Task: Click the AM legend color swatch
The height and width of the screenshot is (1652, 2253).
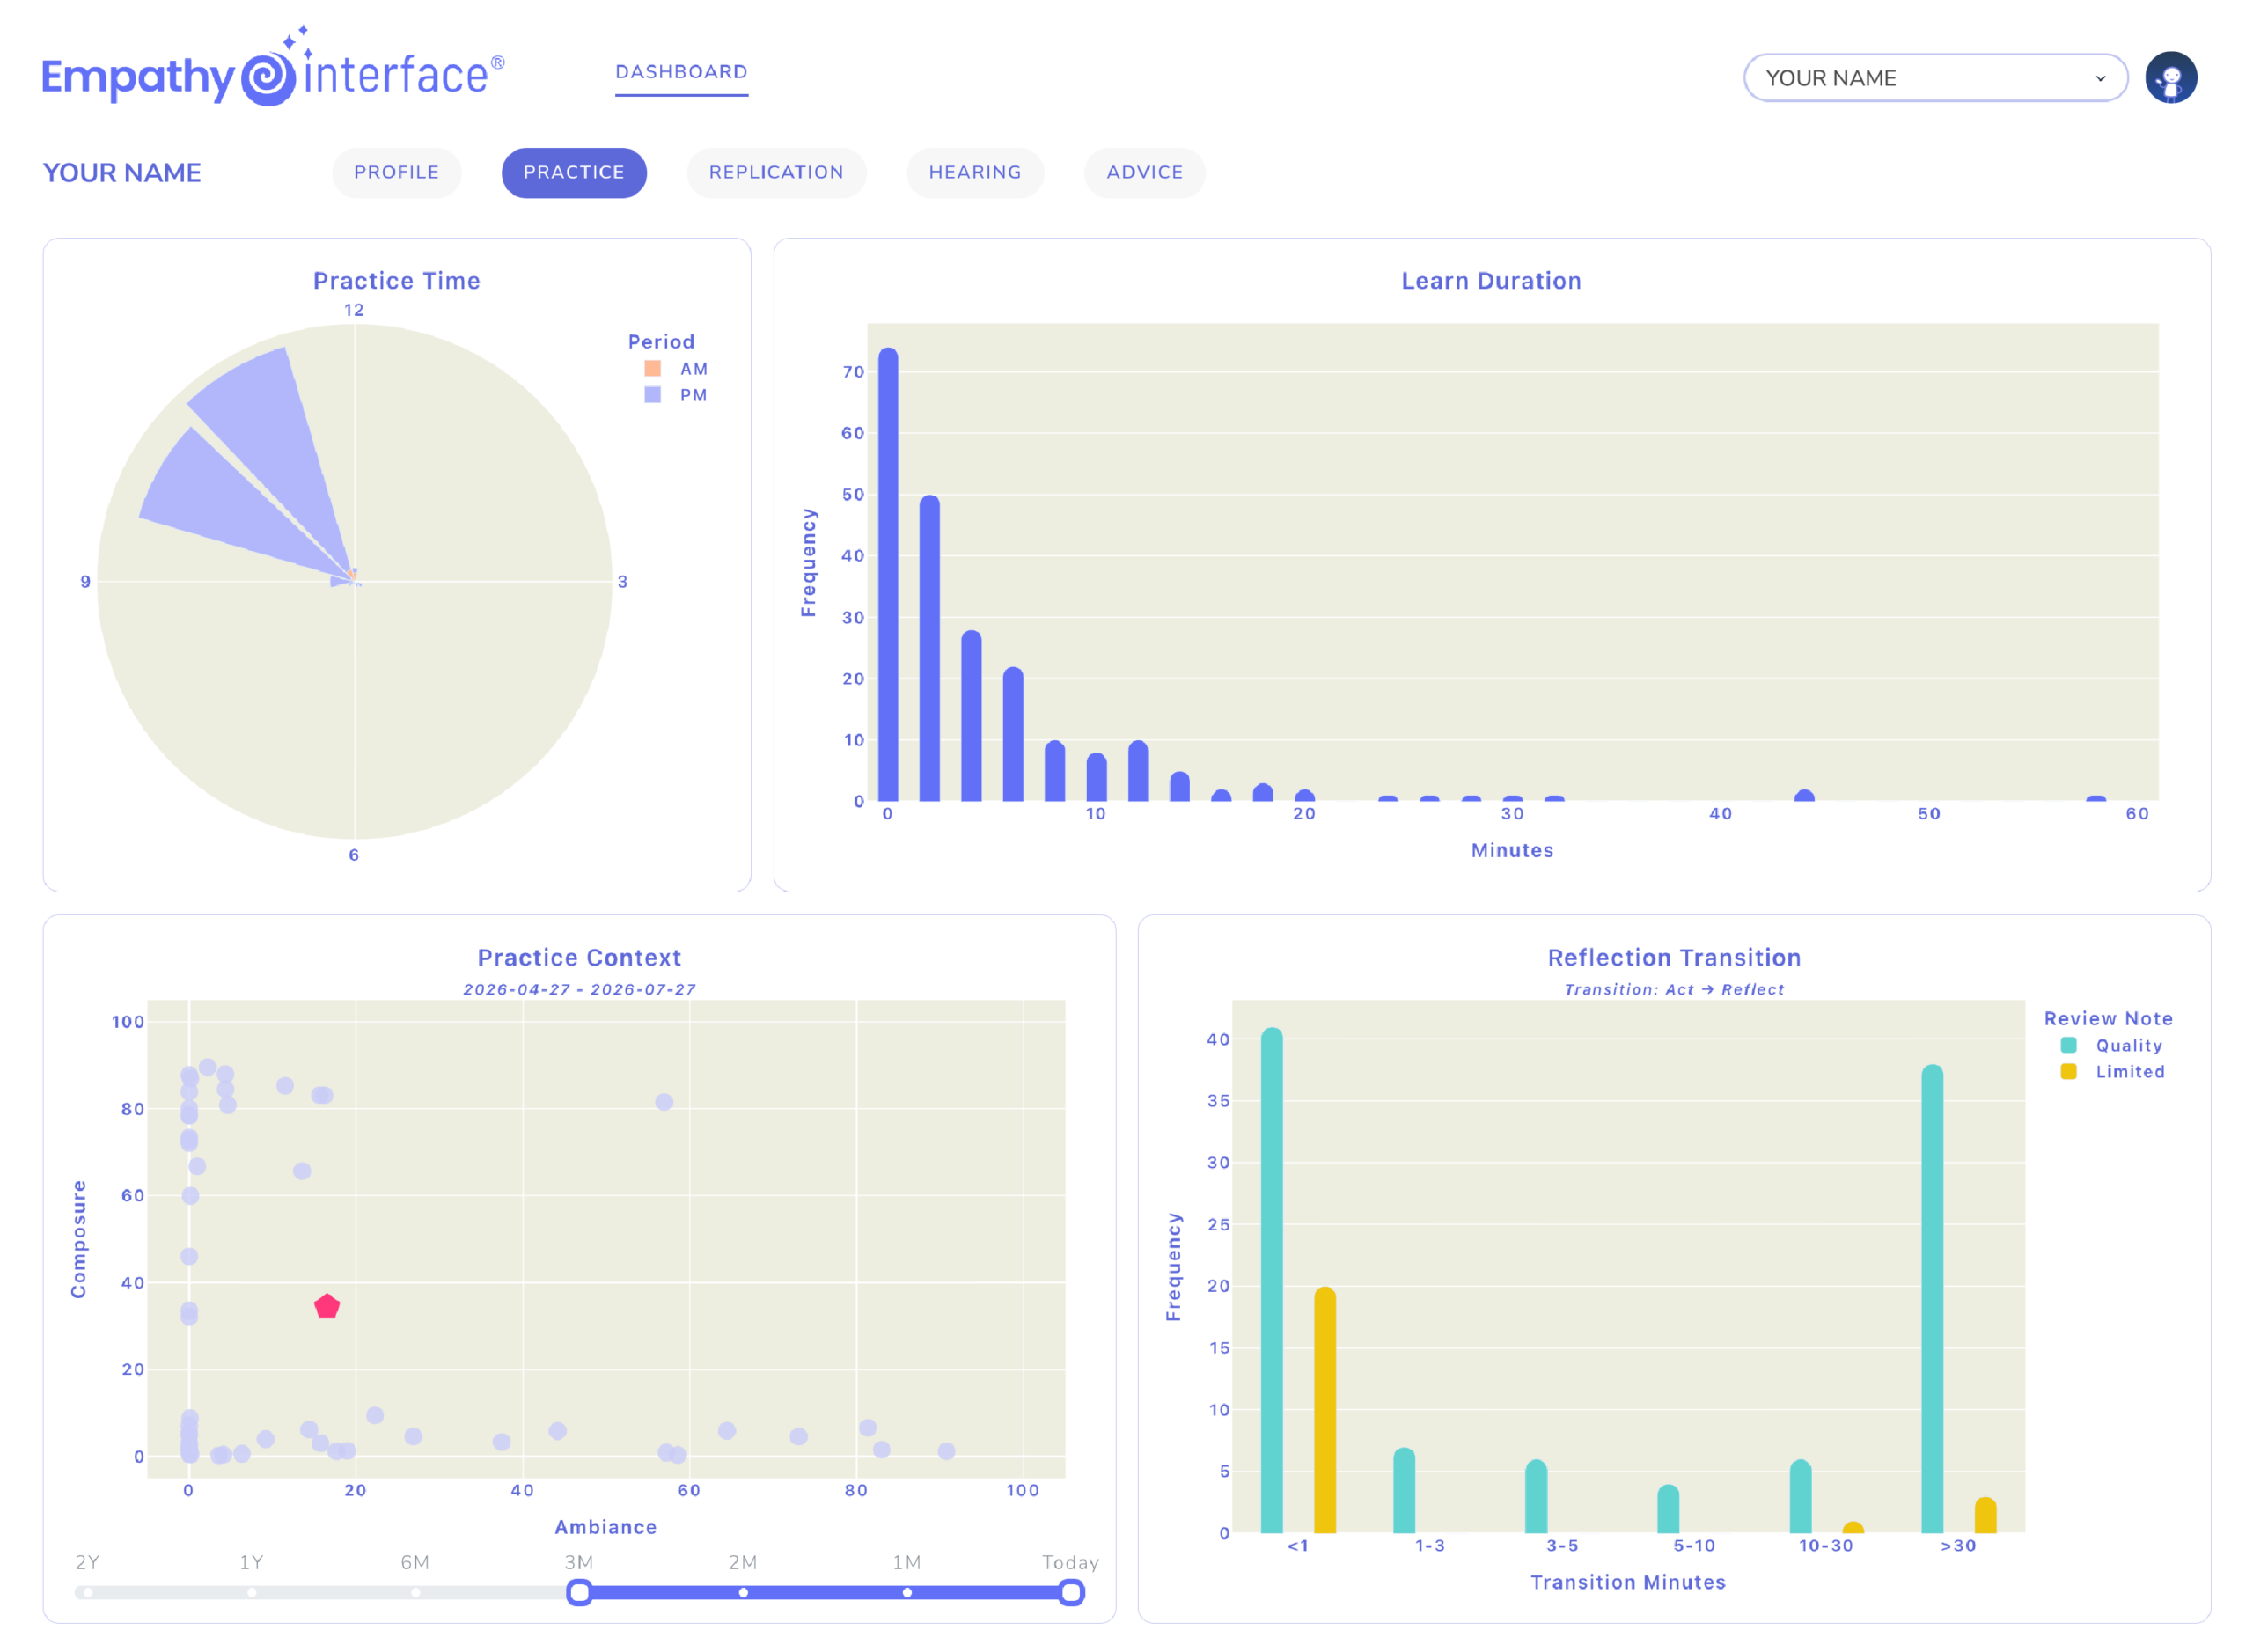Action: (x=652, y=368)
